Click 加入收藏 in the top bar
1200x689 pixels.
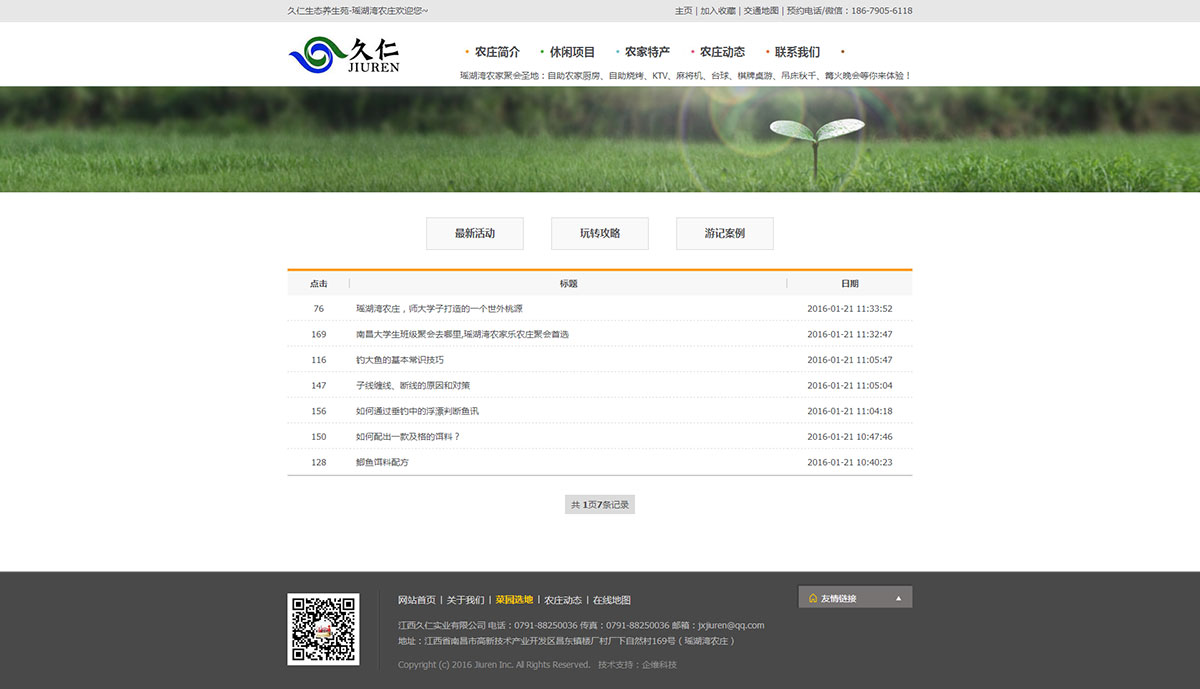coord(718,11)
